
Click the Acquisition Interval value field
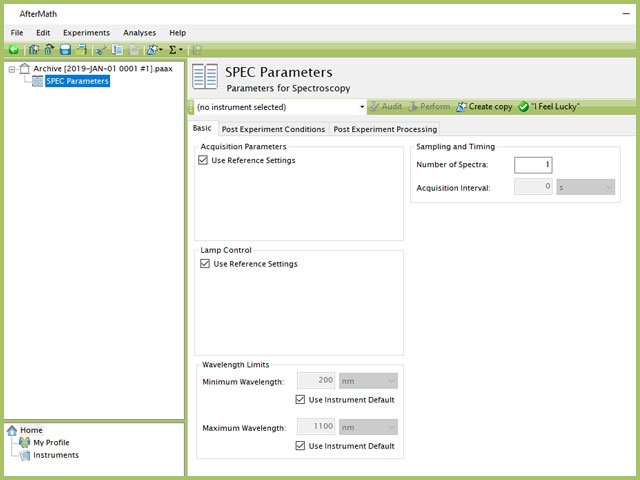533,187
